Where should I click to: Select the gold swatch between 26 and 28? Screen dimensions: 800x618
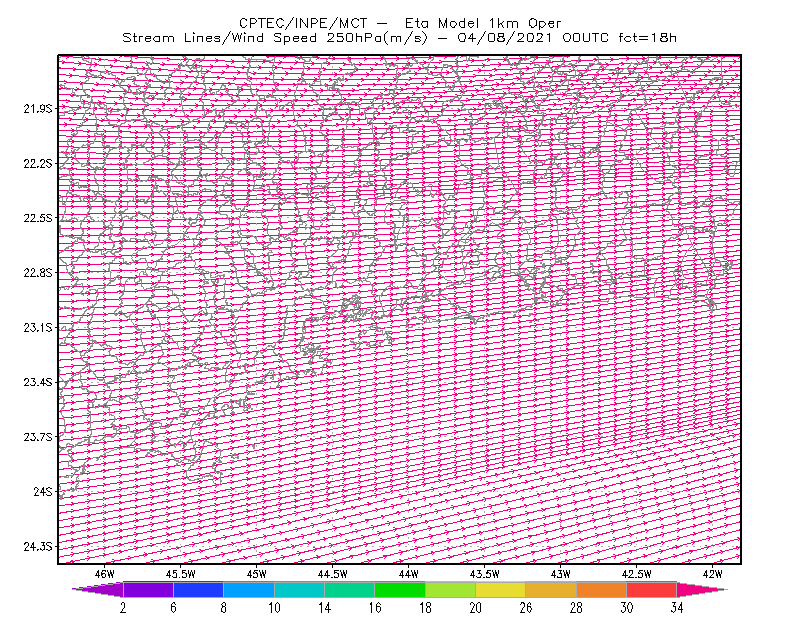coord(551,589)
